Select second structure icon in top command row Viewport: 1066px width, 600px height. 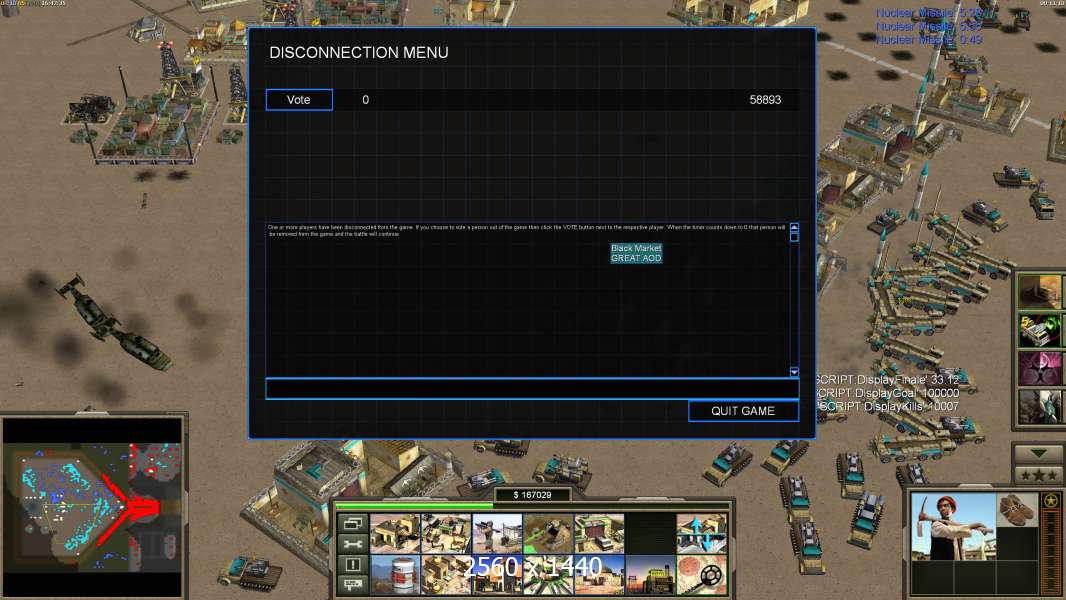pyautogui.click(x=446, y=533)
